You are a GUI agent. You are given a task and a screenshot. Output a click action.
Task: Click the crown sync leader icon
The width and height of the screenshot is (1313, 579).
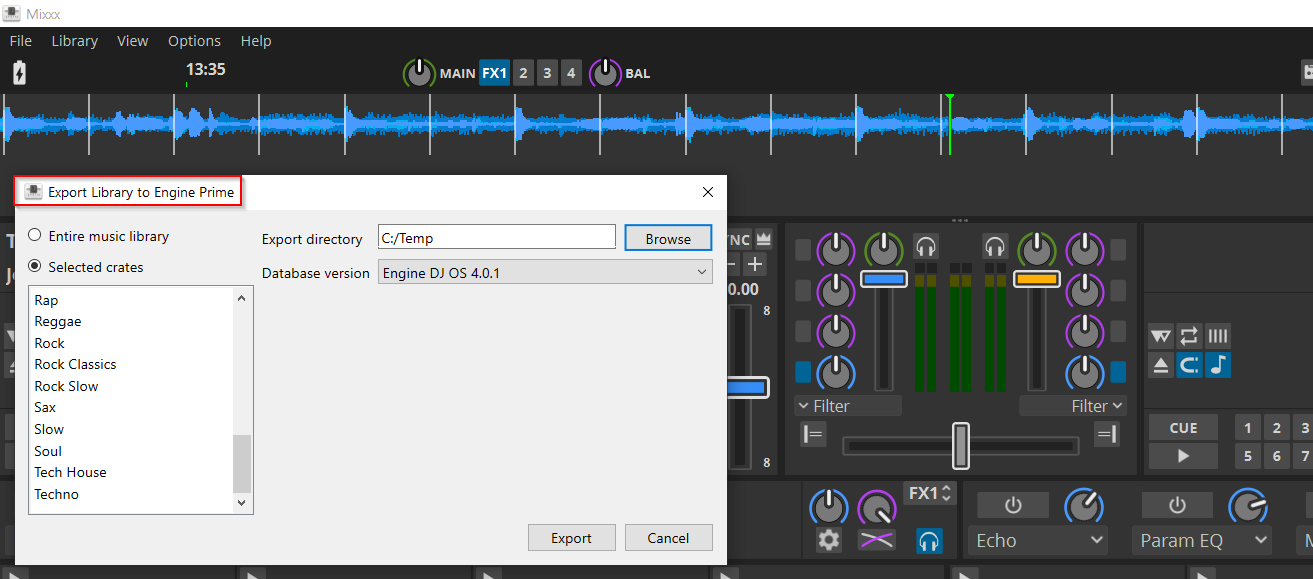[x=765, y=239]
